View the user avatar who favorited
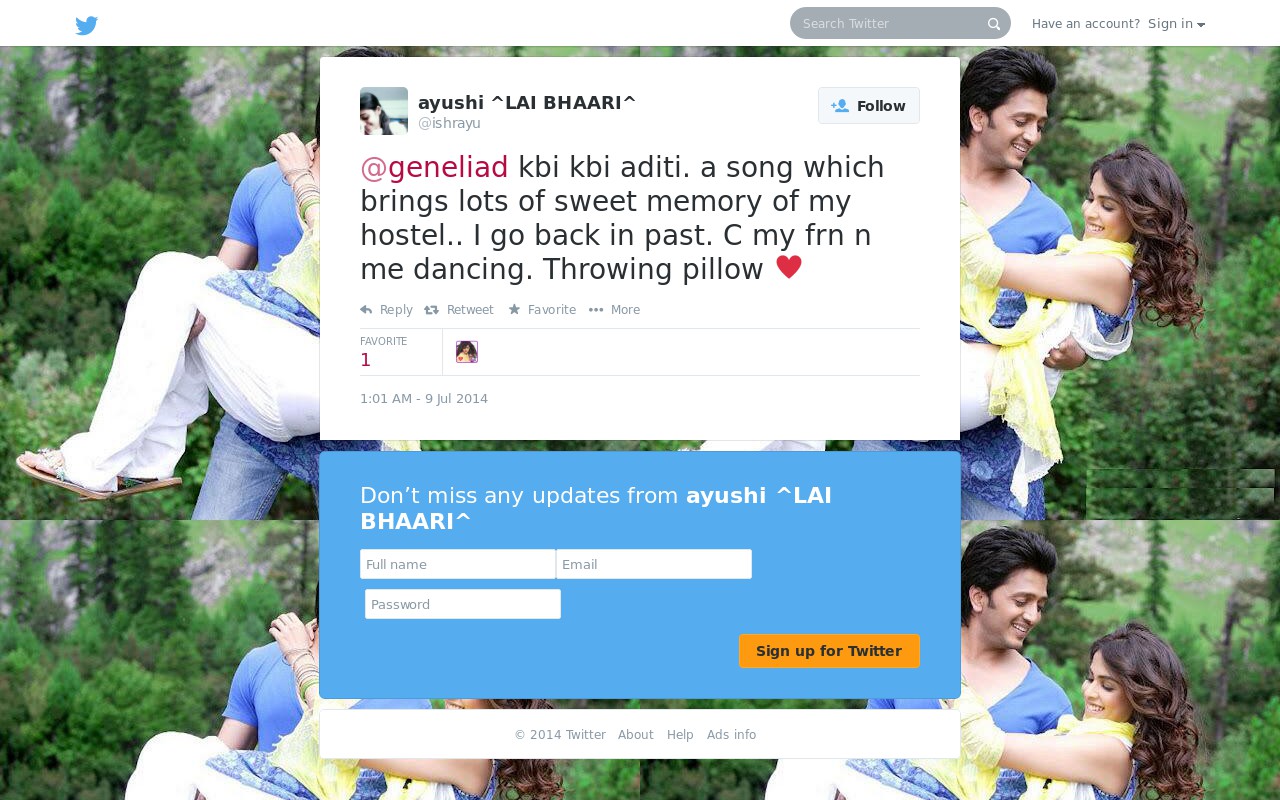The image size is (1280, 800). (467, 352)
